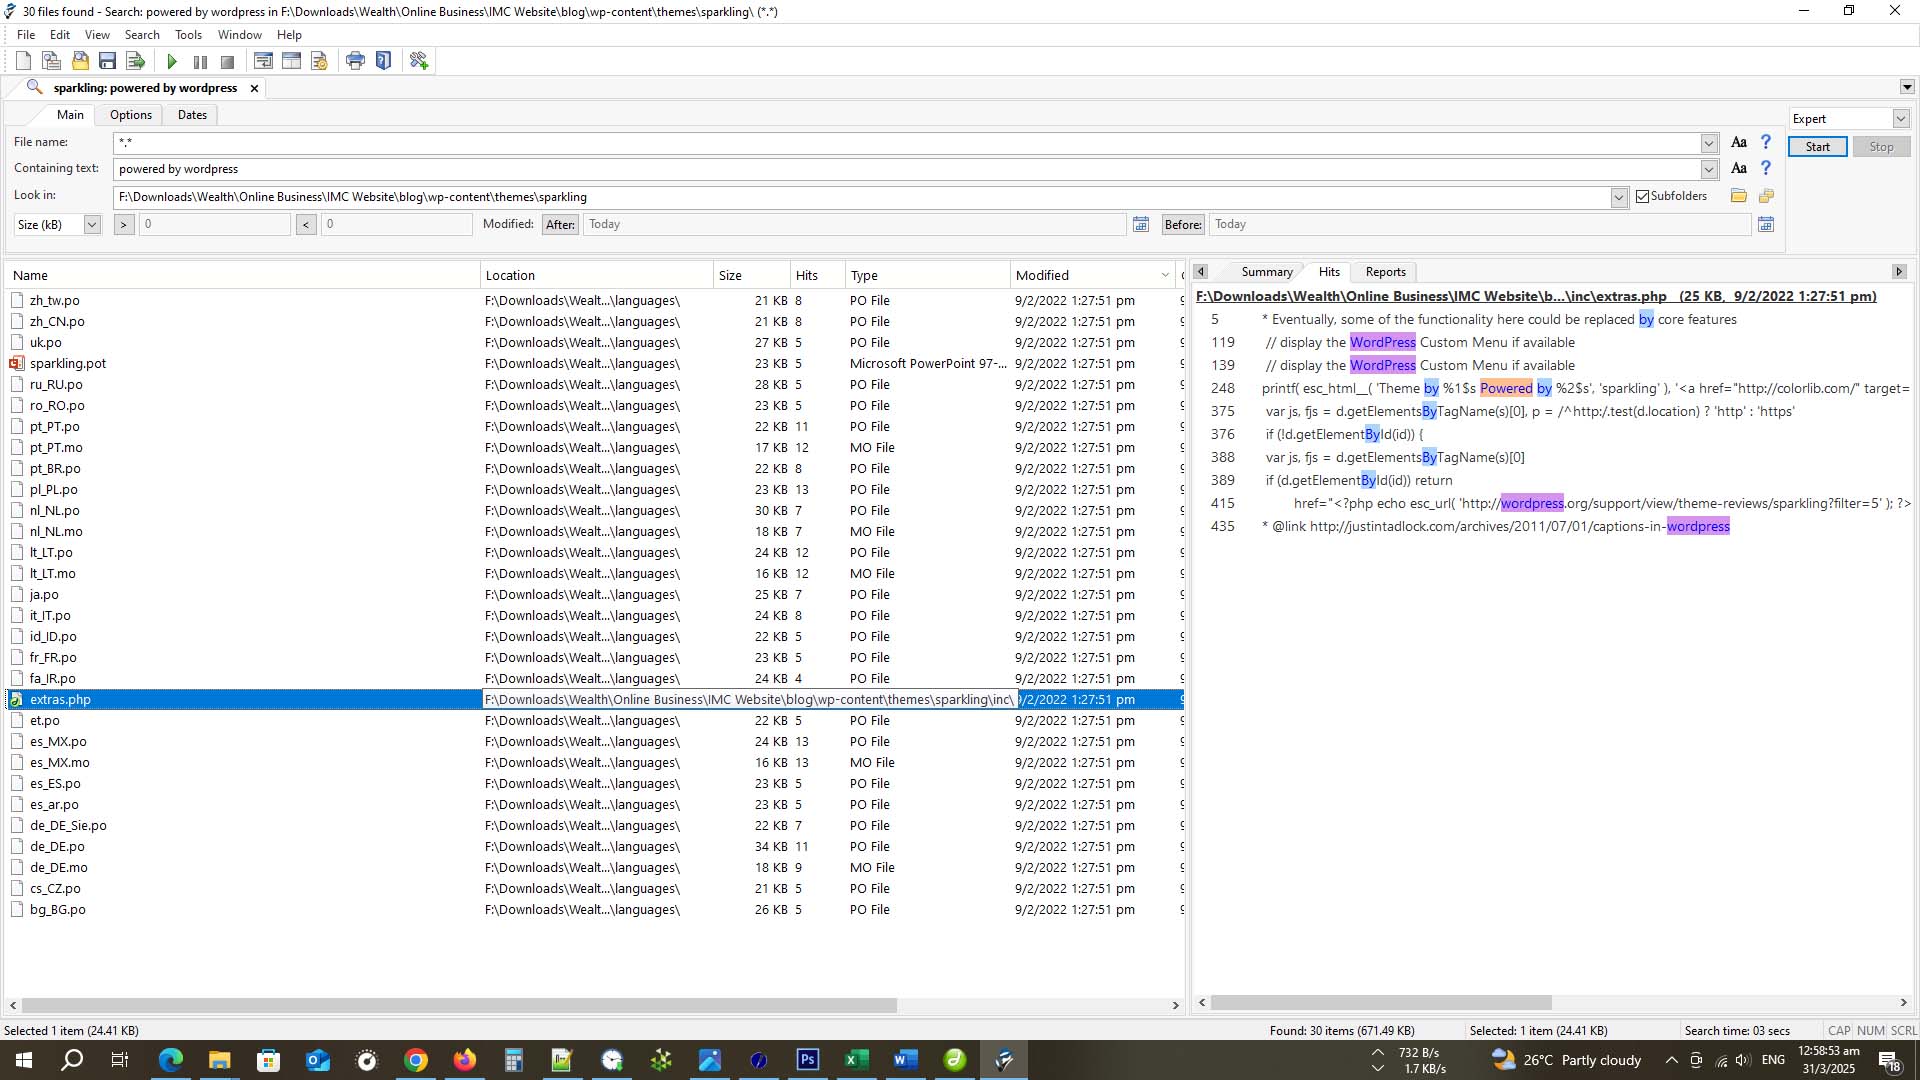
Task: Select hit line 248 in extras.php
Action: click(x=1555, y=389)
